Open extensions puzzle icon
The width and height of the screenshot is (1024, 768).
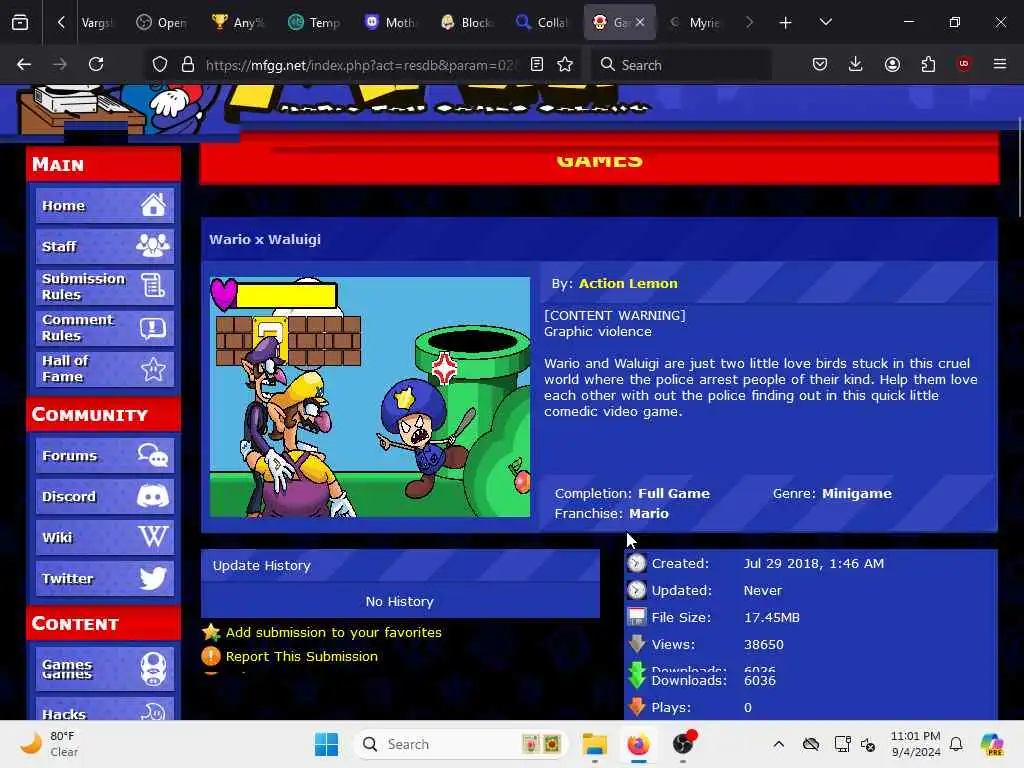[x=928, y=64]
